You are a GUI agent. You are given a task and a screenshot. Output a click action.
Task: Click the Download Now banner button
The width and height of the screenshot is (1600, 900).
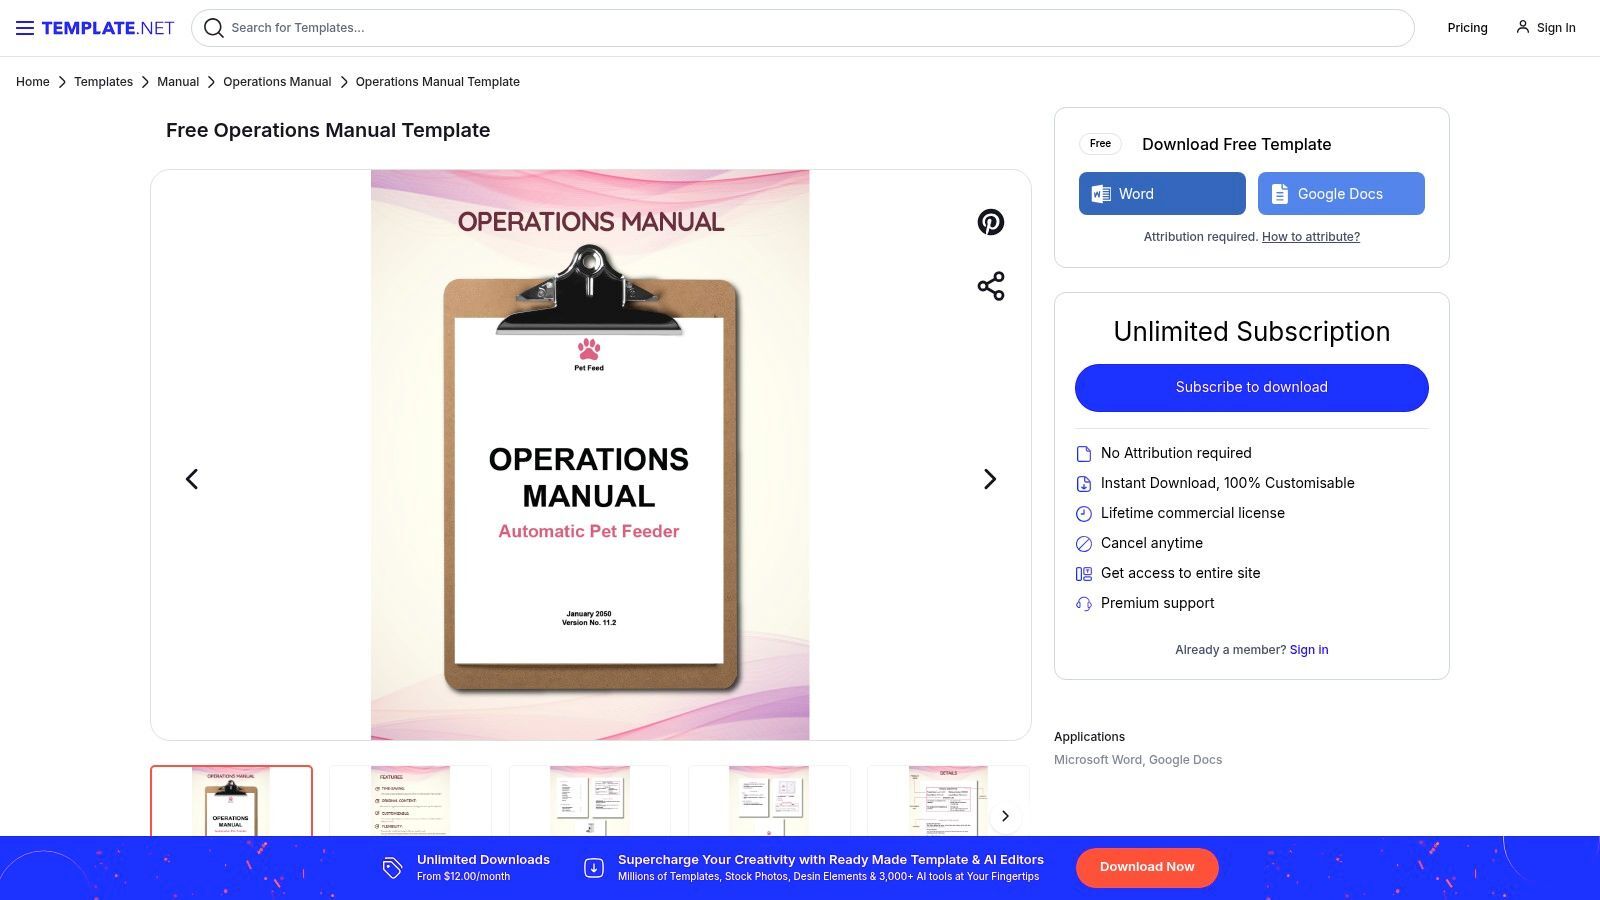coord(1146,867)
